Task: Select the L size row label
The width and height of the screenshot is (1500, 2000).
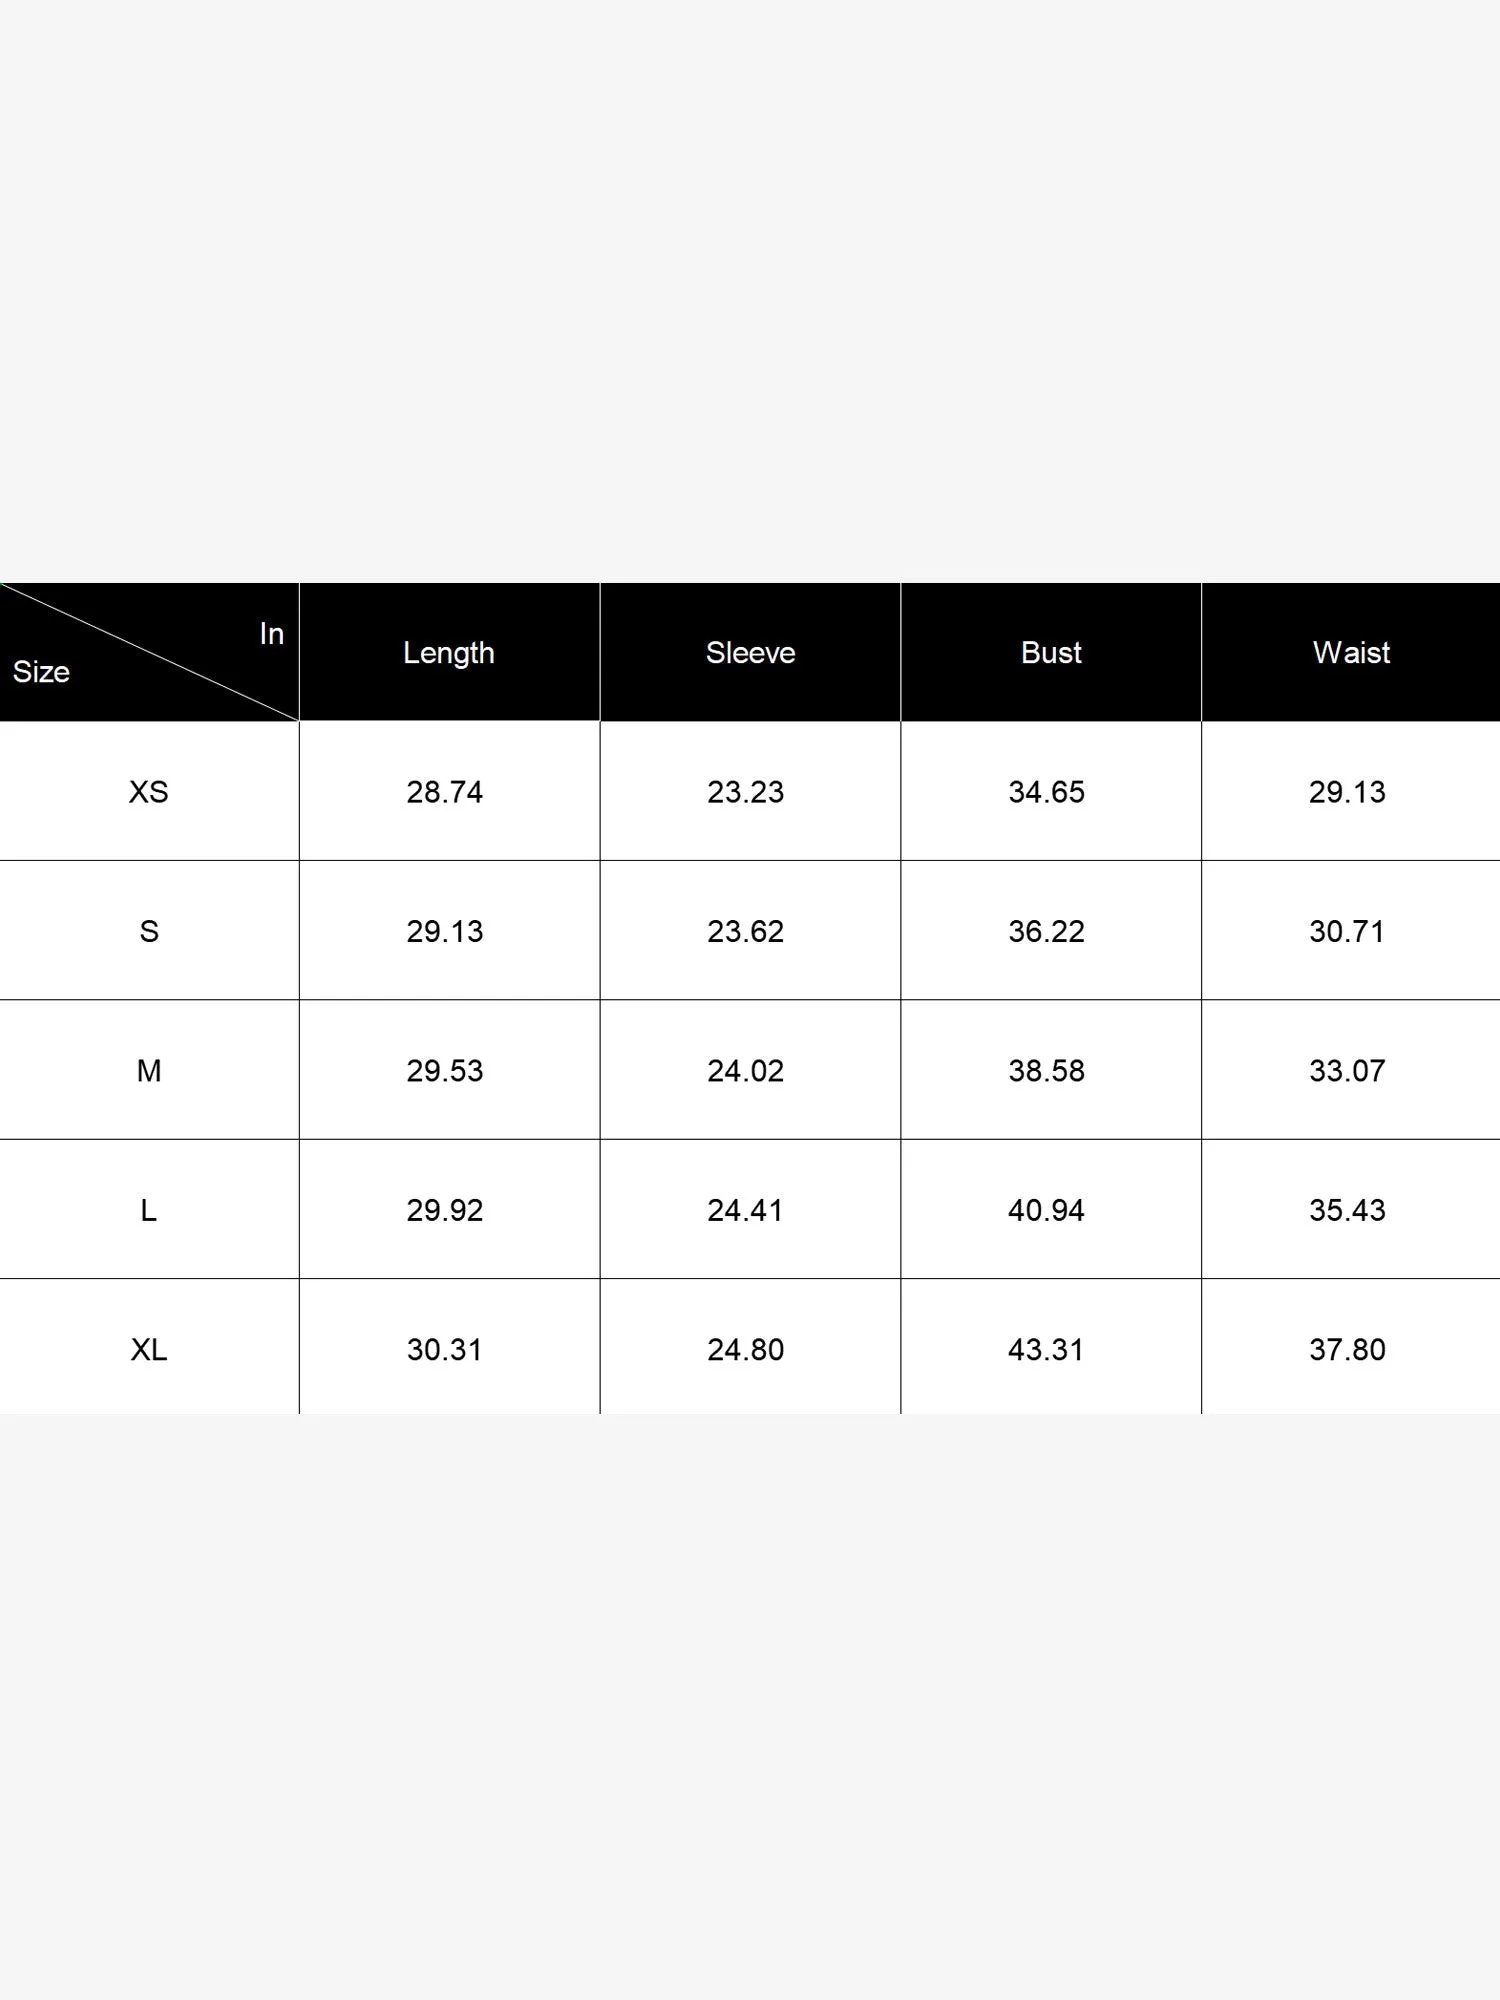Action: 149,1210
